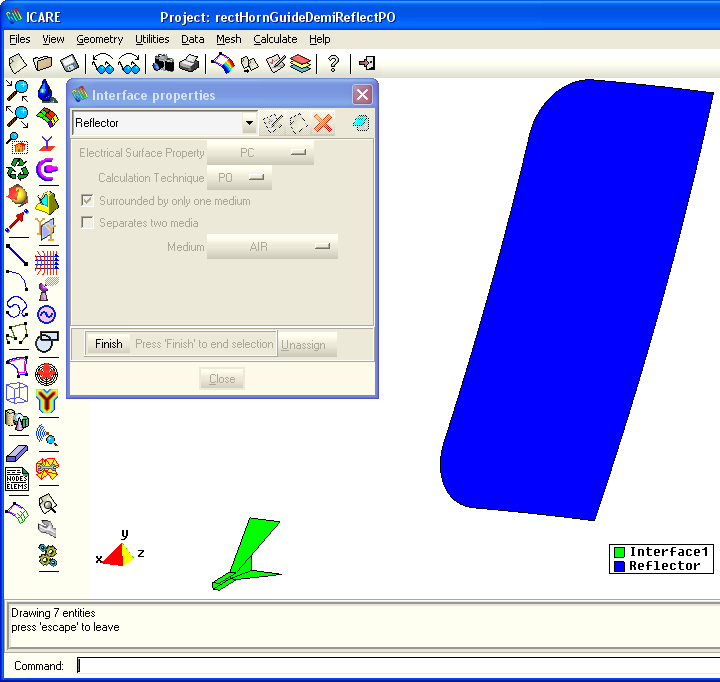The width and height of the screenshot is (720, 682).
Task: Click the sine wave circle icon
Action: pos(47,315)
